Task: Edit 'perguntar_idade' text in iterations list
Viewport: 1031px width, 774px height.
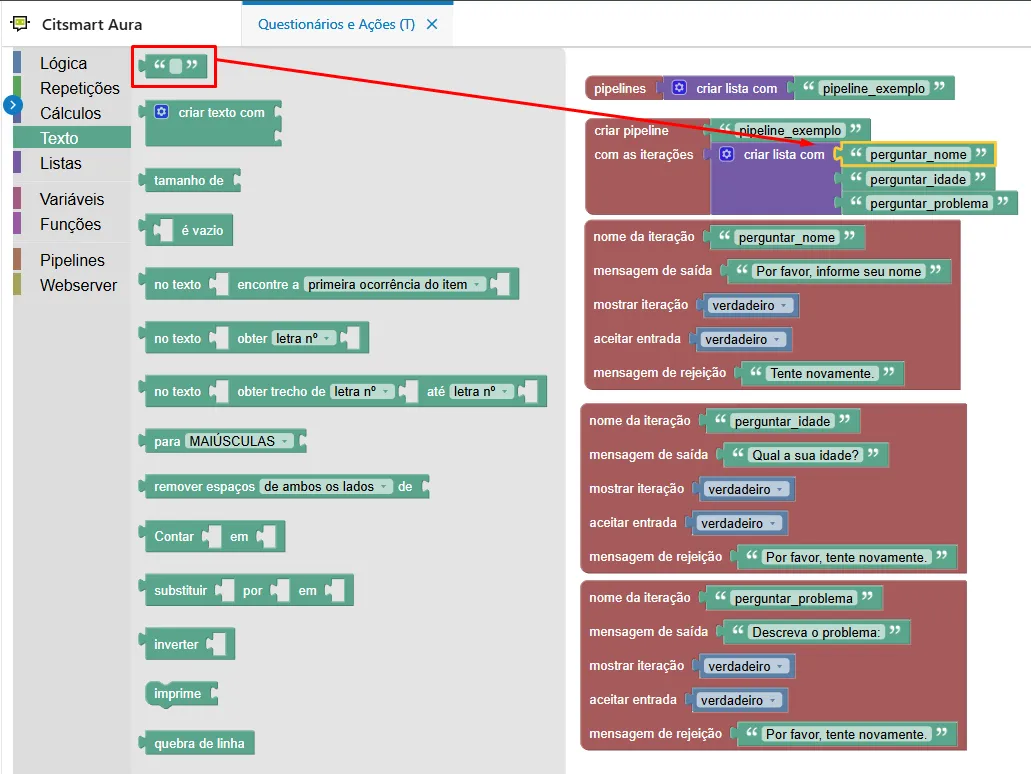Action: point(918,180)
